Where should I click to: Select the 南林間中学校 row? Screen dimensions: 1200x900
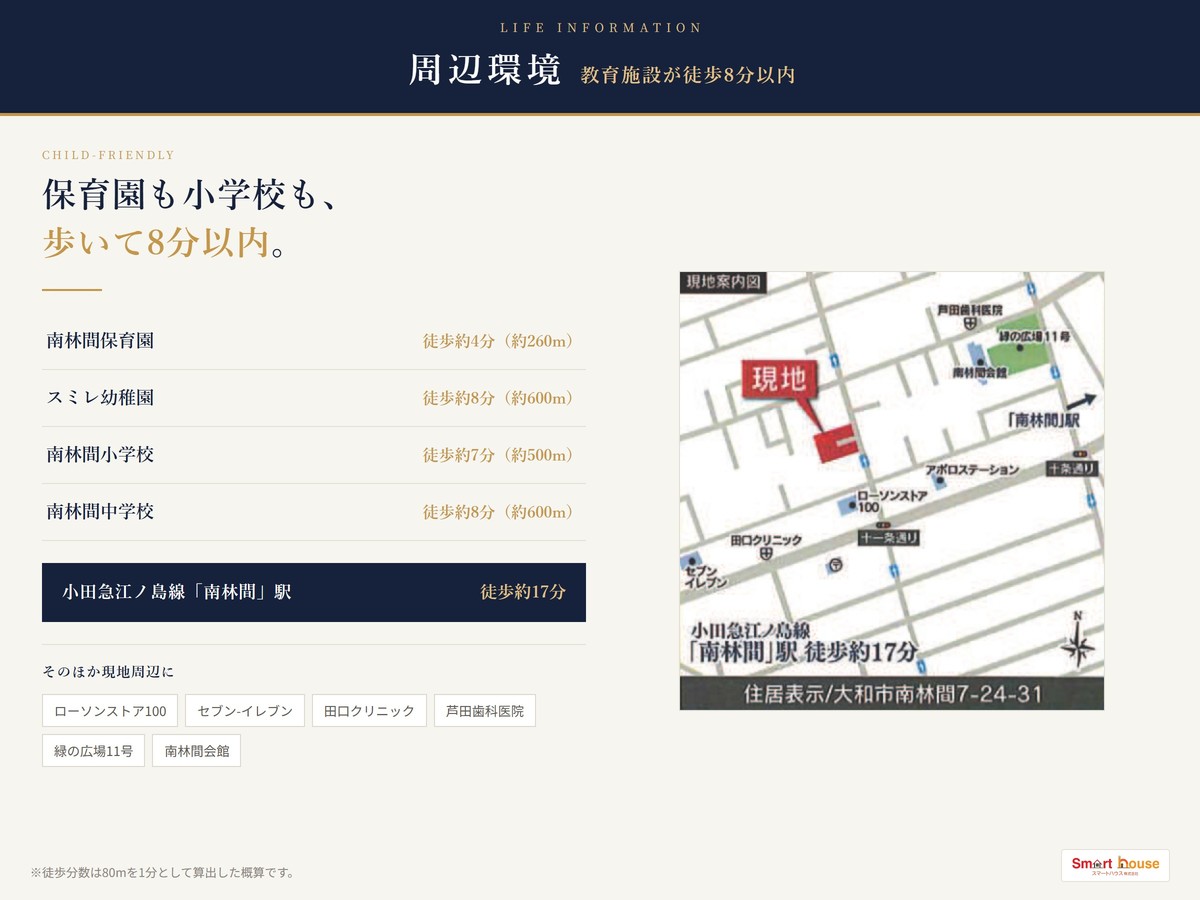(x=314, y=512)
